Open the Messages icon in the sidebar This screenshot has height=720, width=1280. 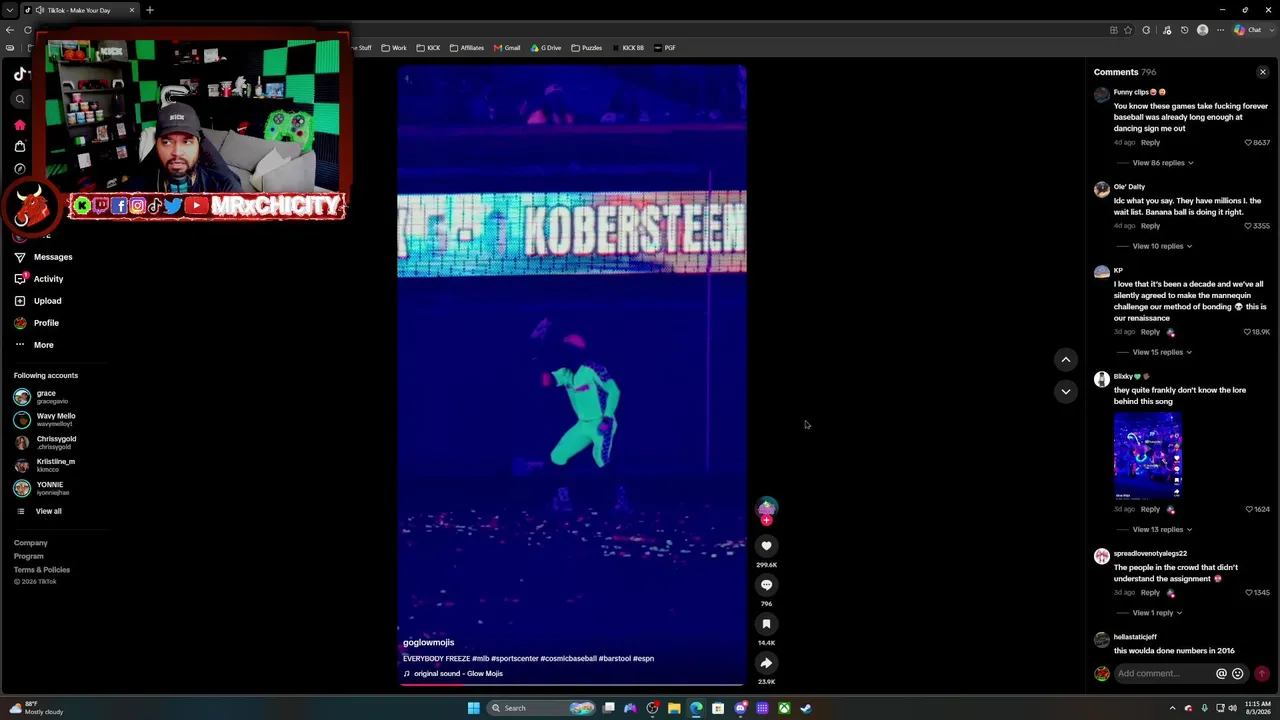20,257
